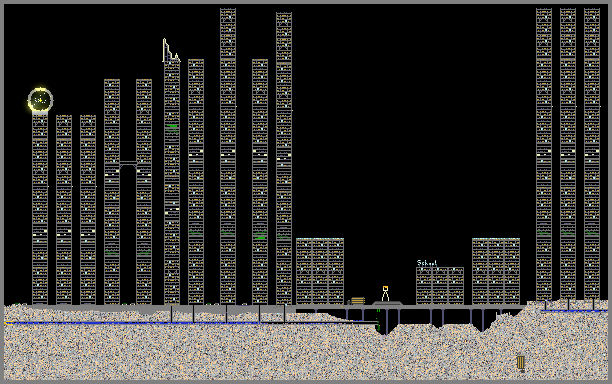Select the yellow spire on the tower roof
The width and height of the screenshot is (612, 384).
click(x=171, y=50)
